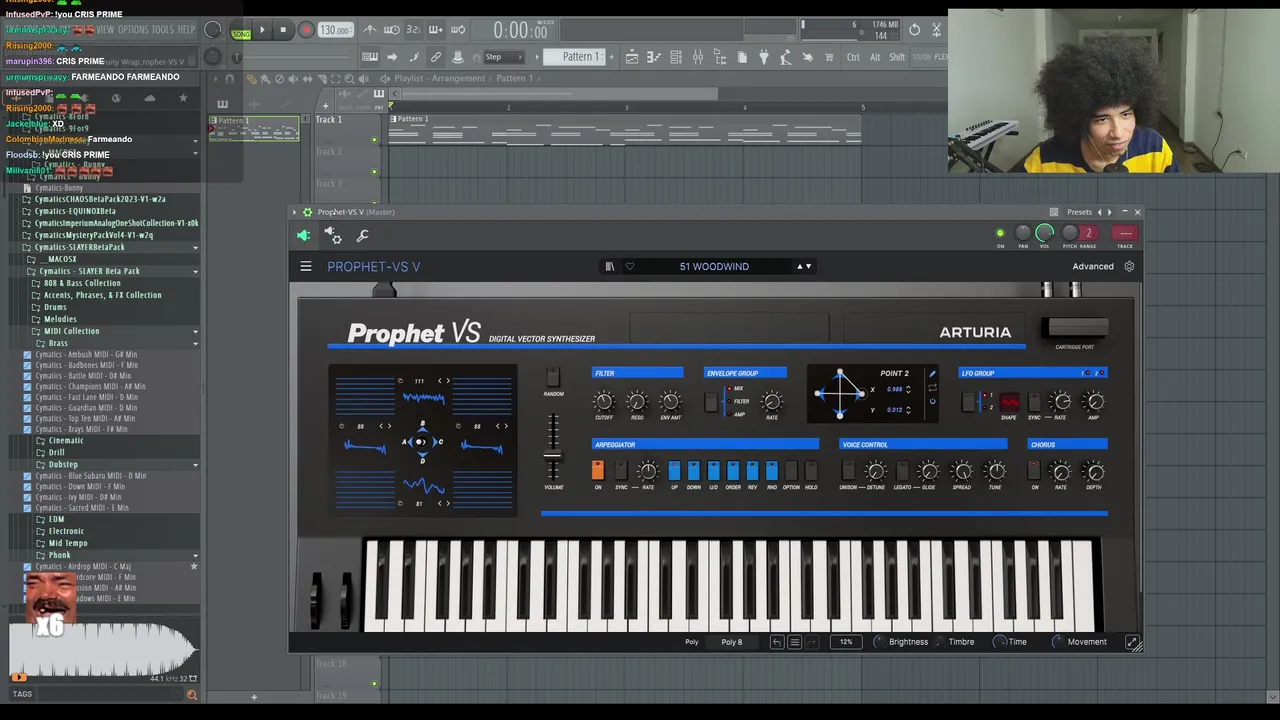1280x720 pixels.
Task: Click the 130.000 tempo field
Action: [x=335, y=30]
